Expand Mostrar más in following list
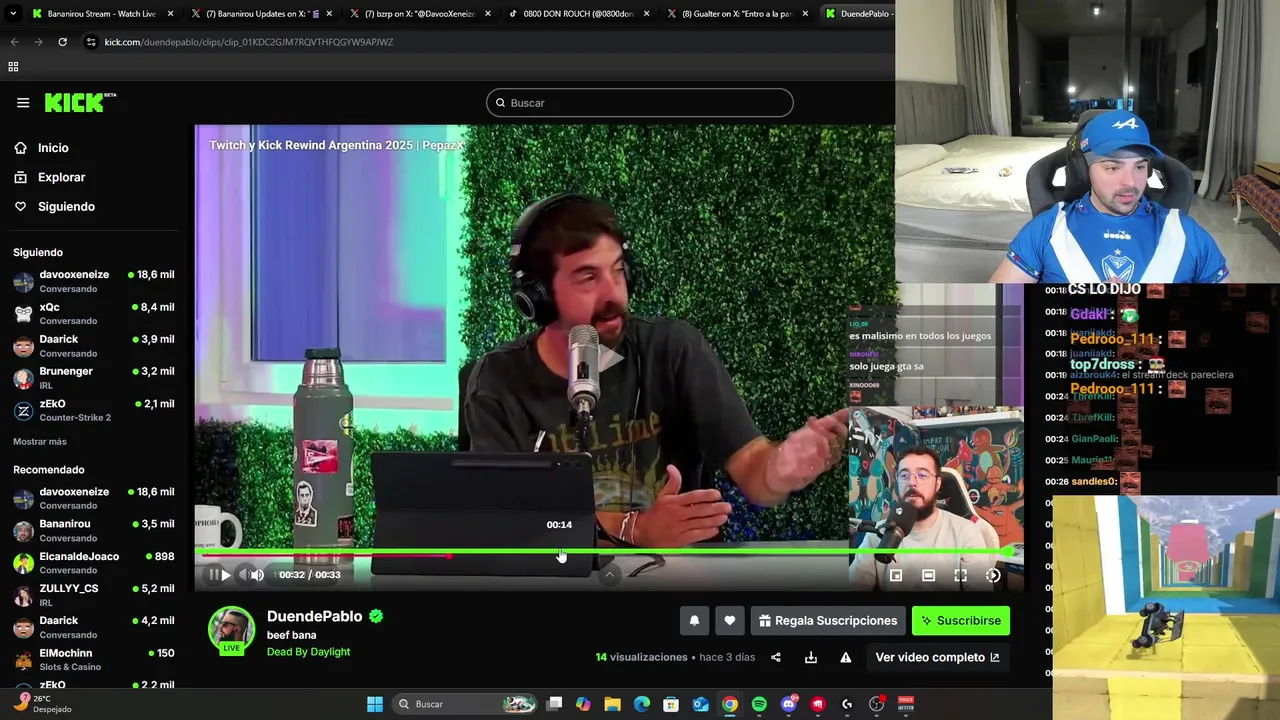 point(40,442)
